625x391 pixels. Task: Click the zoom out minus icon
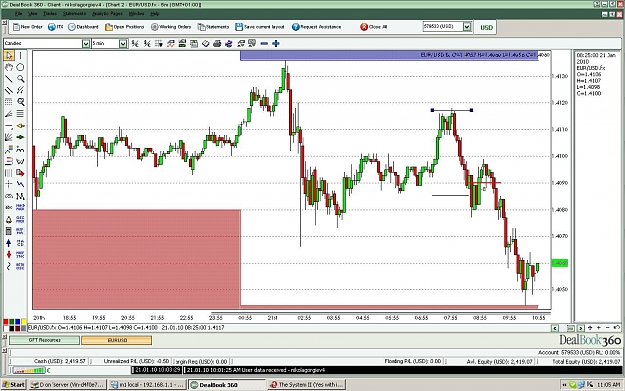264,43
